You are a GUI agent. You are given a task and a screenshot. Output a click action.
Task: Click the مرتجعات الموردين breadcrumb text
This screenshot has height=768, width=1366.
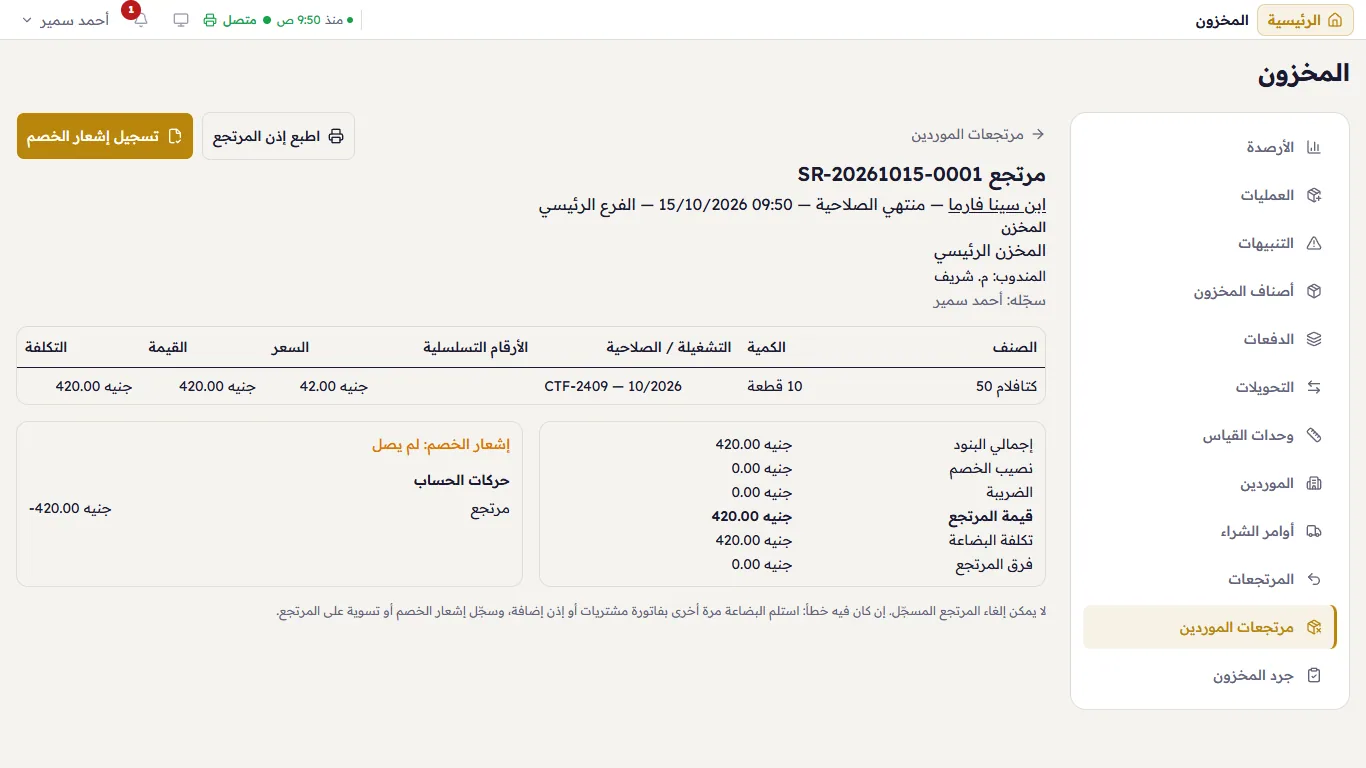967,133
